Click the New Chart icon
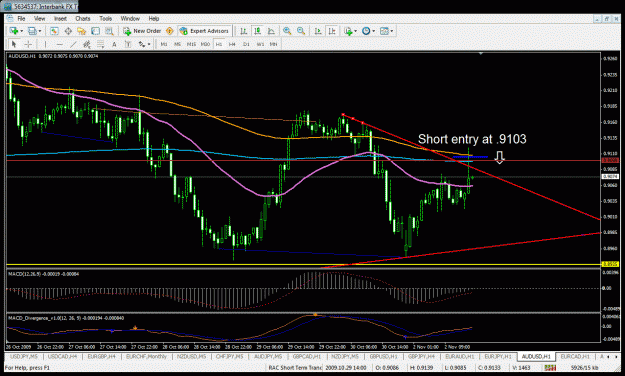625x376 pixels. pyautogui.click(x=14, y=31)
